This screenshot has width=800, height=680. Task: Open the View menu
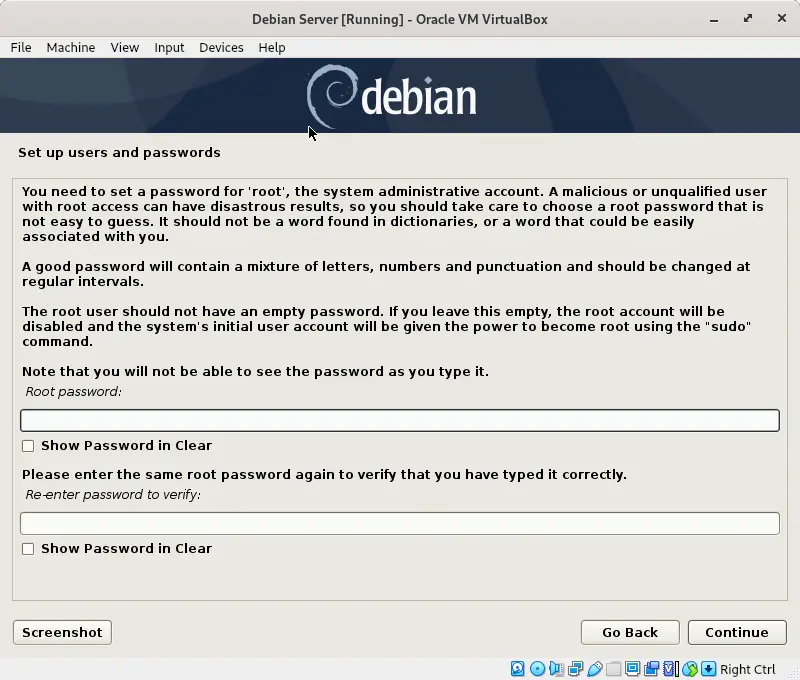[x=125, y=47]
